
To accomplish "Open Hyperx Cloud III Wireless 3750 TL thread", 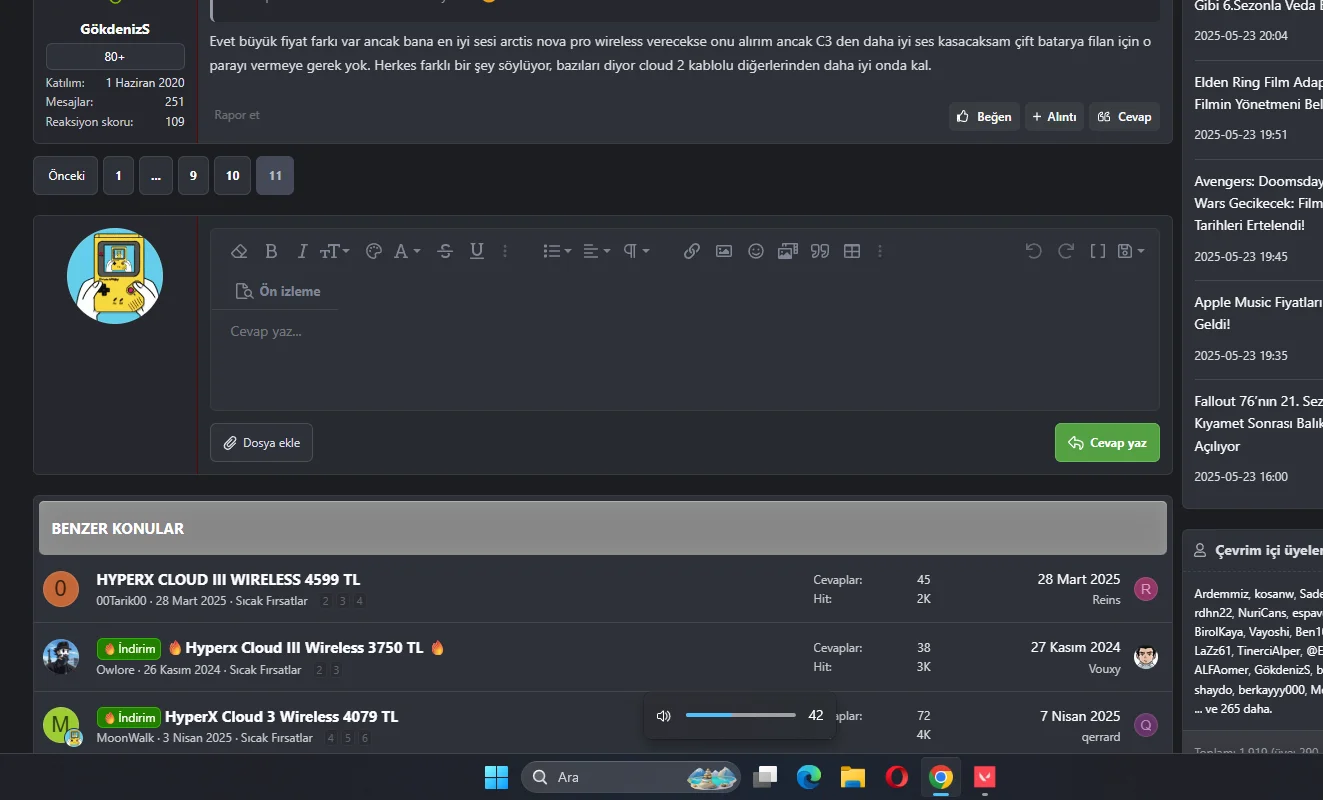I will click(305, 647).
